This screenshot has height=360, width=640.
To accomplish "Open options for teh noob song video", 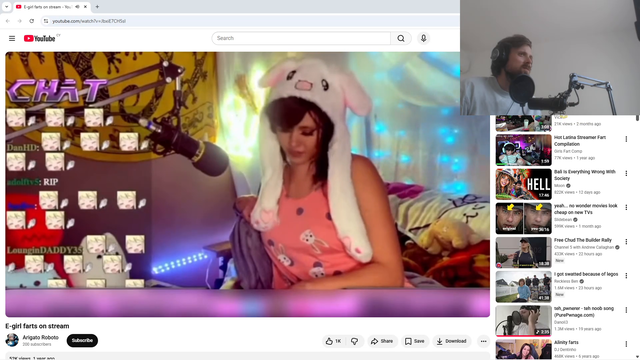I will (x=626, y=310).
